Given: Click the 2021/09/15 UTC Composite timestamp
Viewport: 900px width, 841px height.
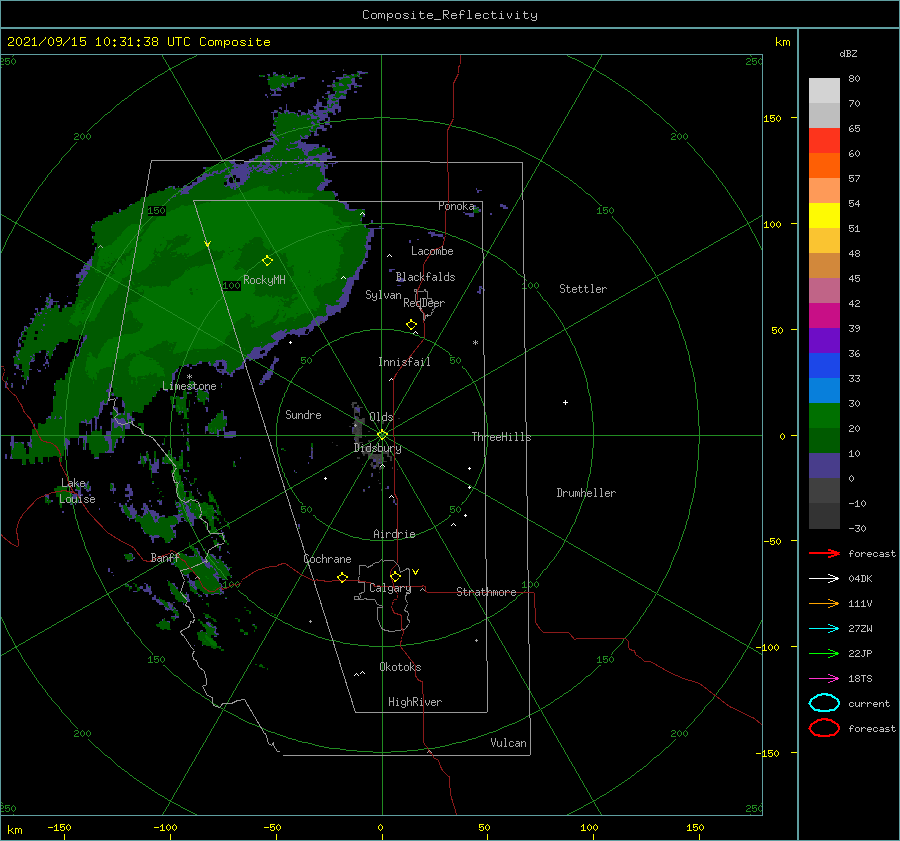Looking at the screenshot, I should point(138,42).
